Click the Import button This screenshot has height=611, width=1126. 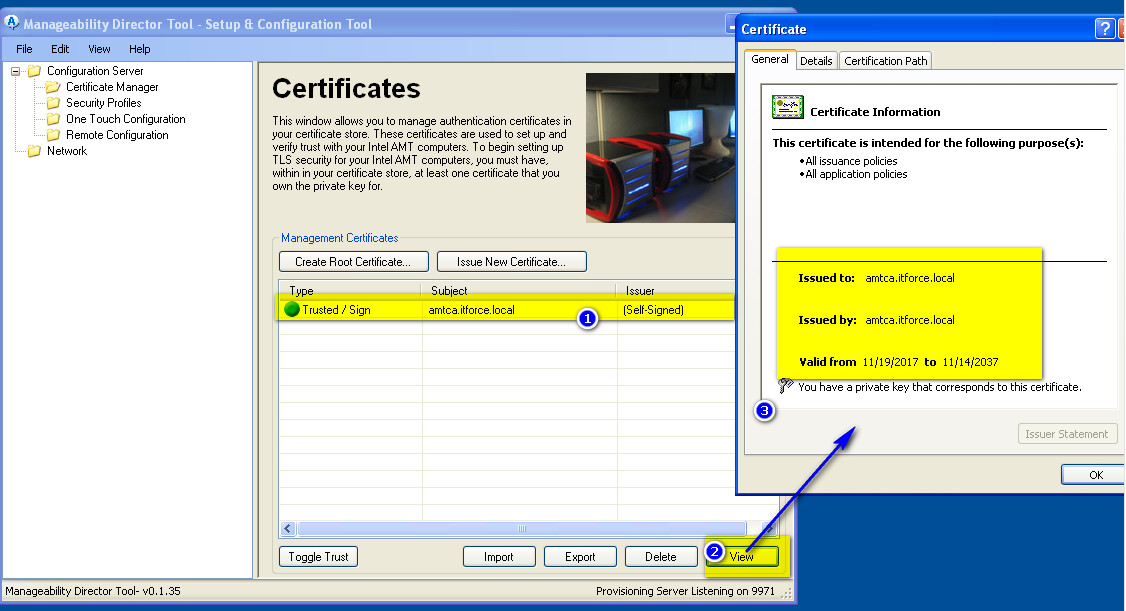[499, 556]
